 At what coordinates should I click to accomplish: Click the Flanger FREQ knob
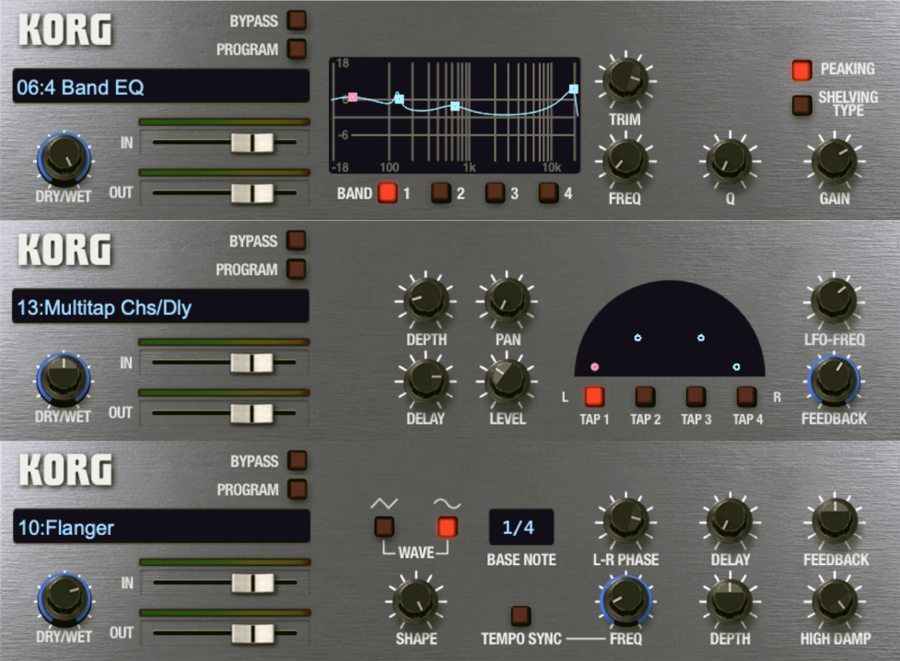(x=626, y=601)
